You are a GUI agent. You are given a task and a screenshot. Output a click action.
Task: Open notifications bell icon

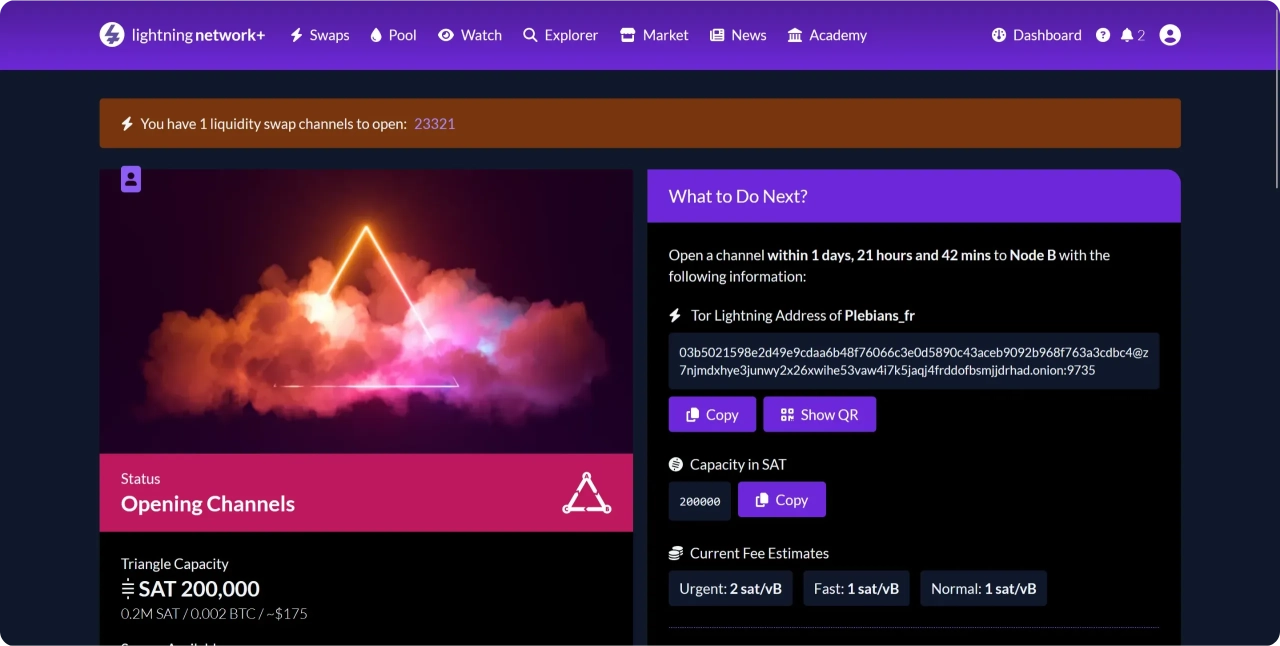tap(1127, 35)
